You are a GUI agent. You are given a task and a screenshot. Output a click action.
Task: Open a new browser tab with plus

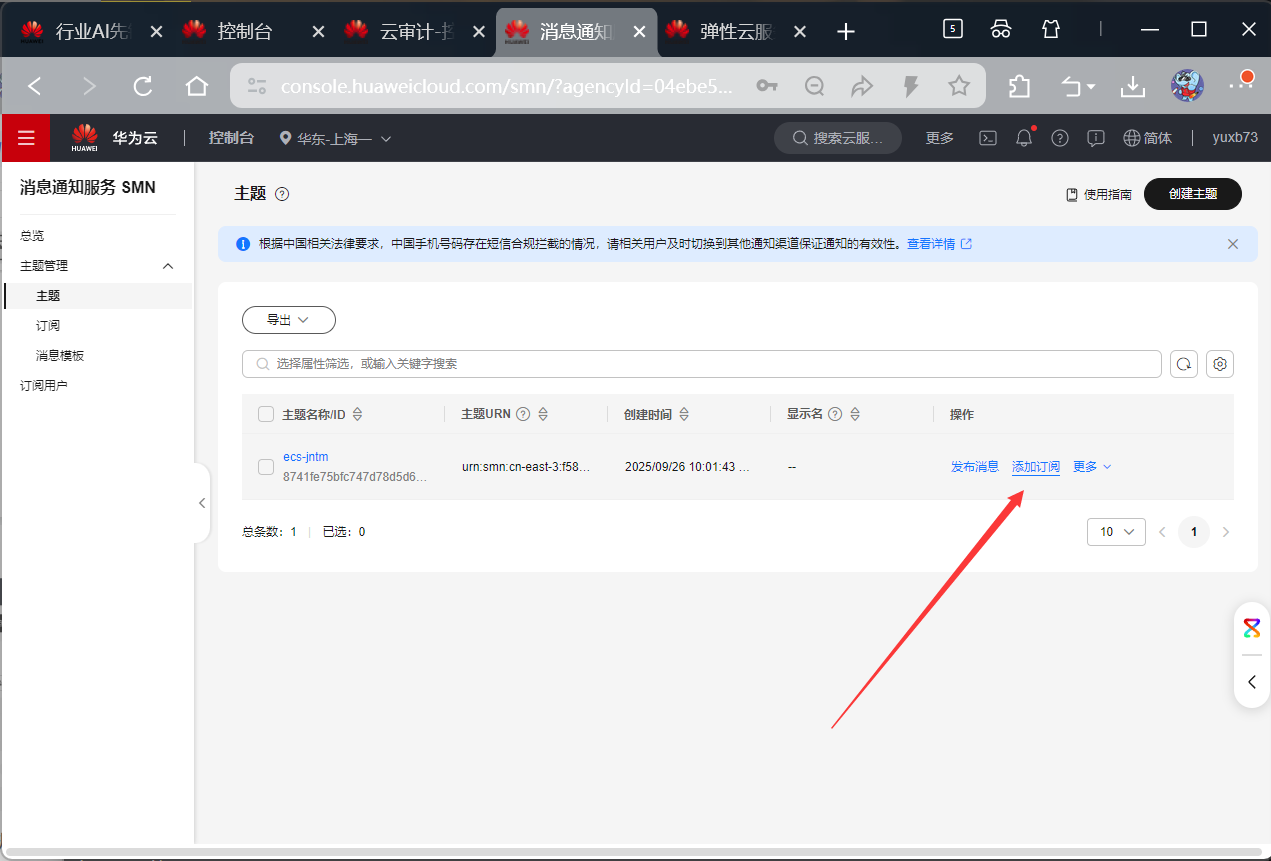[x=846, y=31]
